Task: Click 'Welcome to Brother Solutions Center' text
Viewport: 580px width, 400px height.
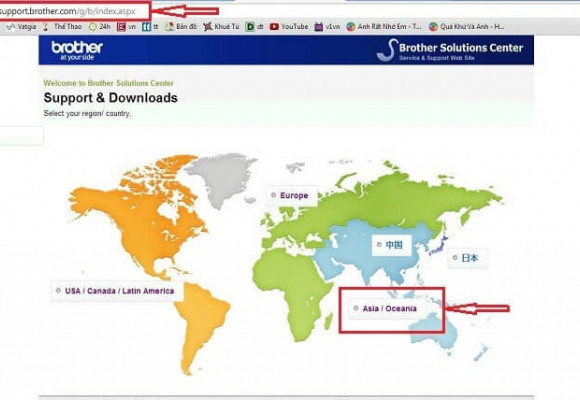Action: (108, 83)
